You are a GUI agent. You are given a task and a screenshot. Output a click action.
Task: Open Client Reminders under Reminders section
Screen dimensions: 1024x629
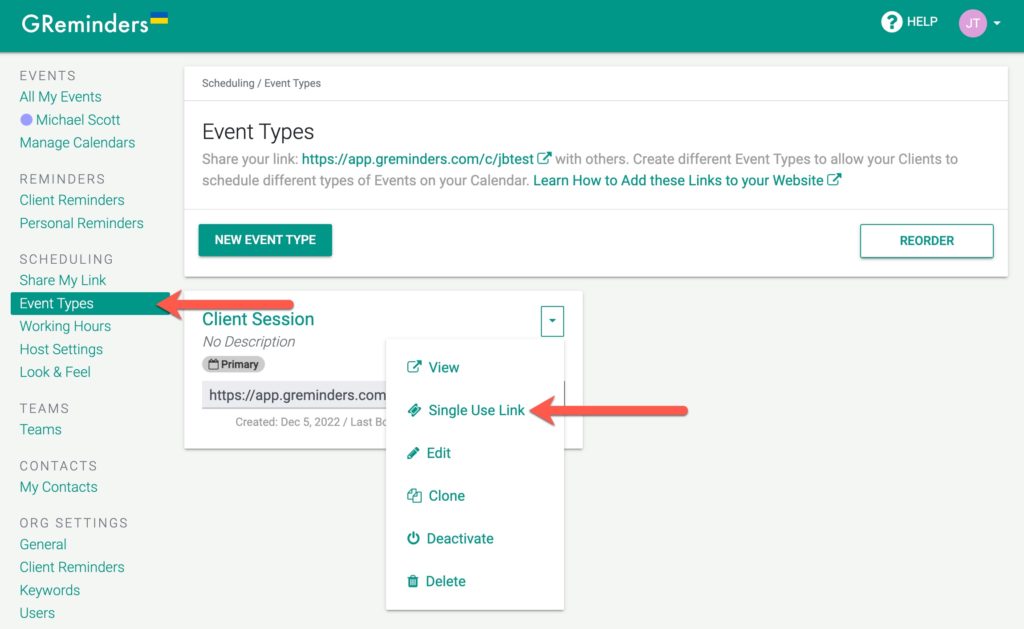pos(72,200)
